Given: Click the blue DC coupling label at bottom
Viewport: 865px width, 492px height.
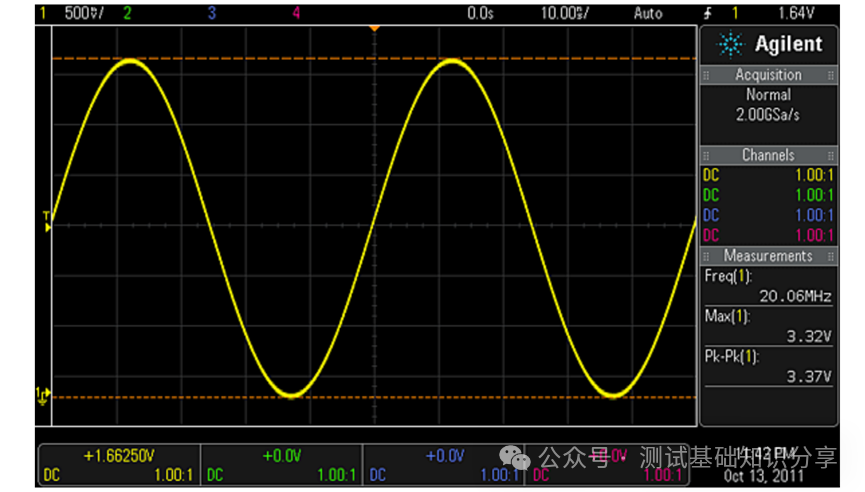Looking at the screenshot, I should pos(377,475).
